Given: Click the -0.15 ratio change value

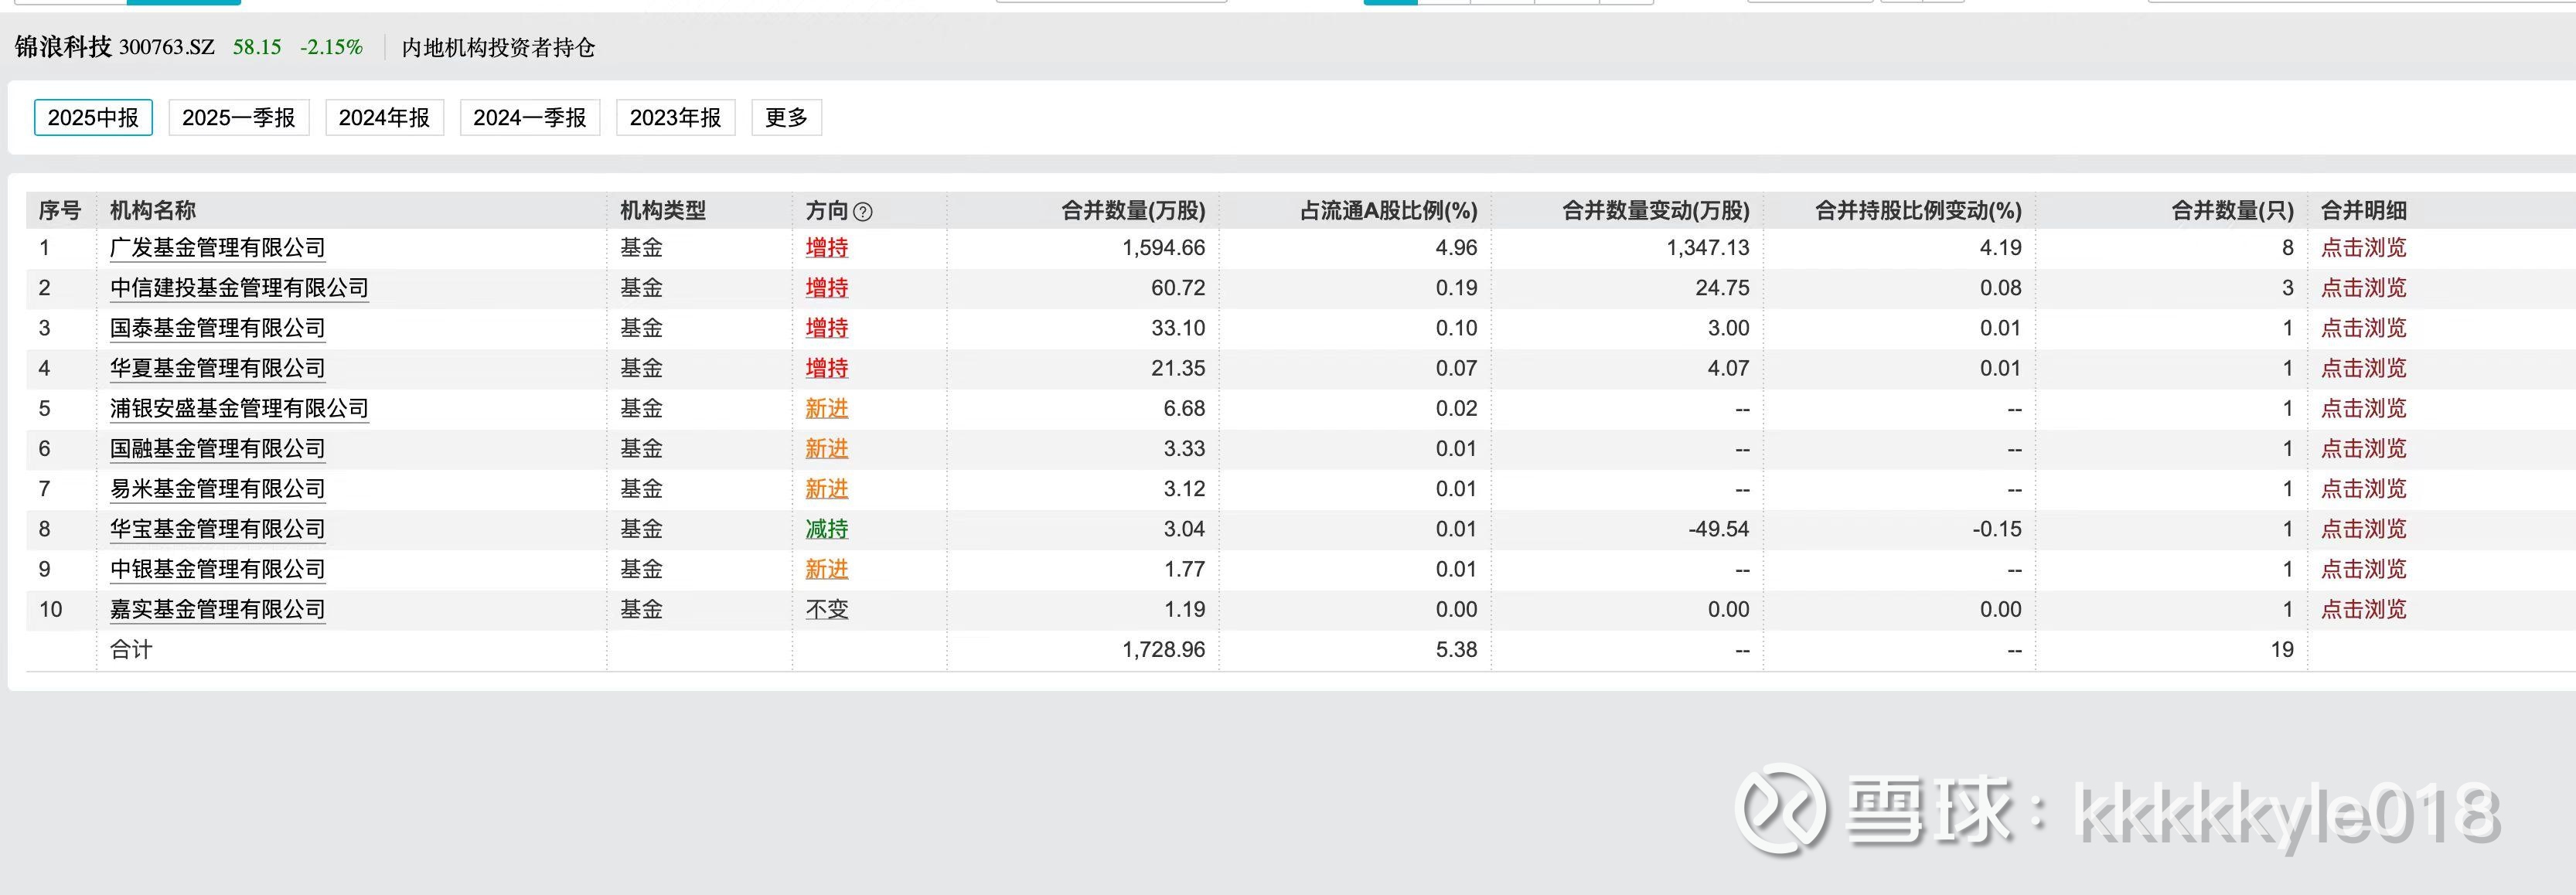Looking at the screenshot, I should (x=1997, y=529).
